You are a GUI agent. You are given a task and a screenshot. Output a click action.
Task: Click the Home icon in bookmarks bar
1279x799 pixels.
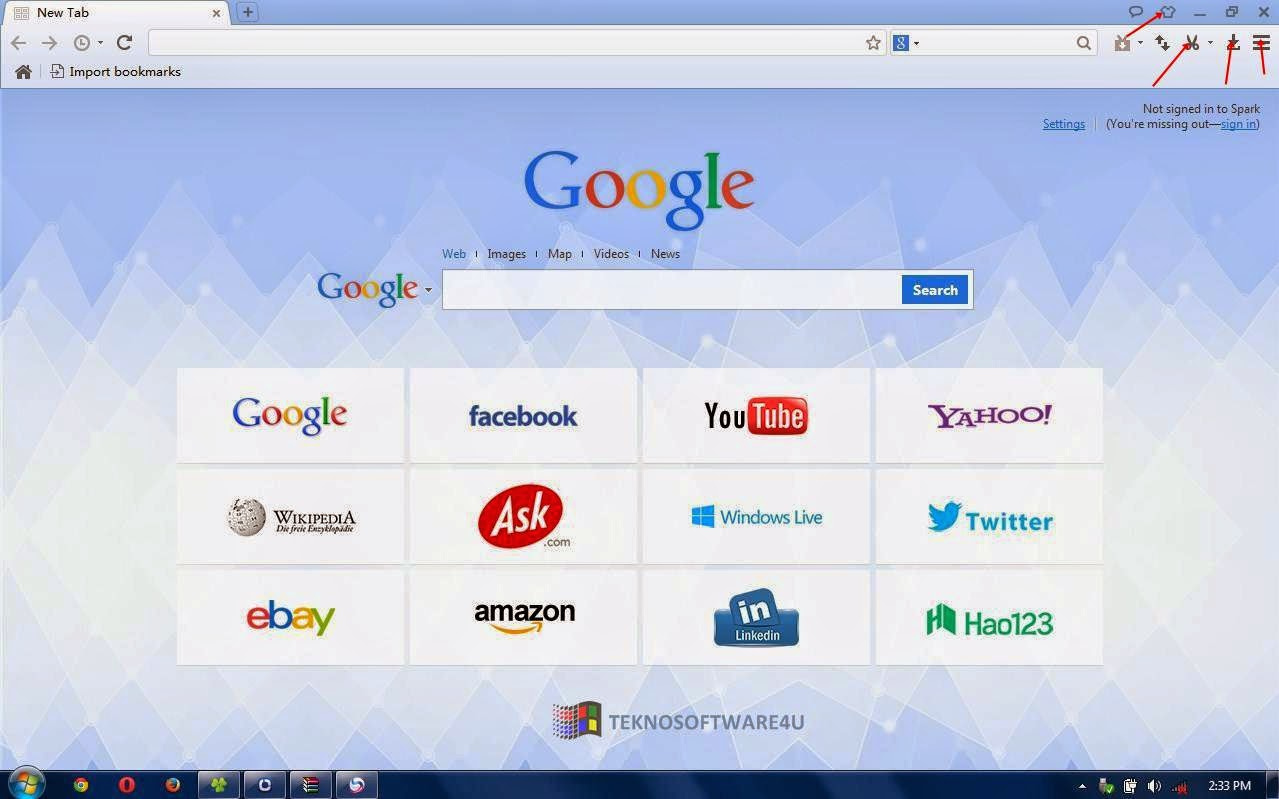23,71
